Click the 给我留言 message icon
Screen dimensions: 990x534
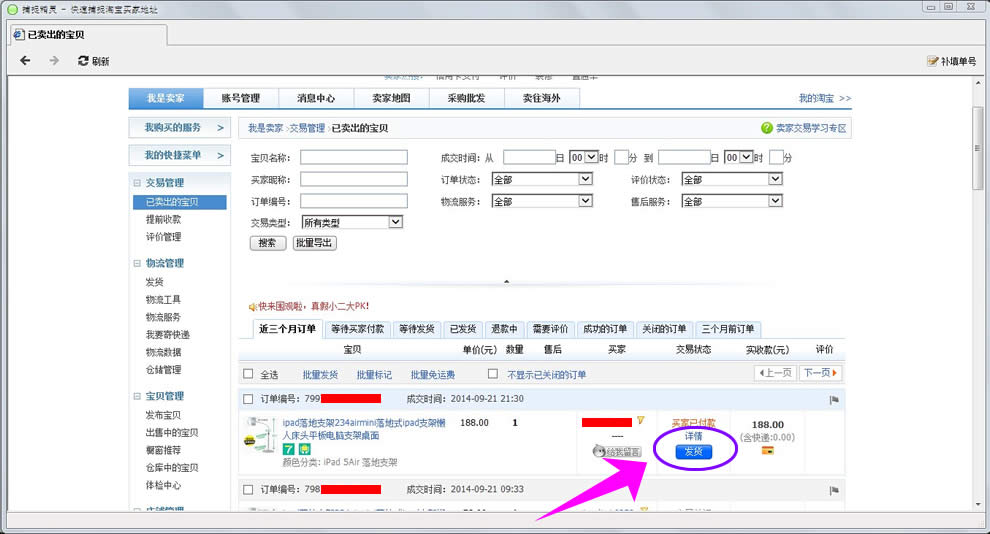(617, 451)
